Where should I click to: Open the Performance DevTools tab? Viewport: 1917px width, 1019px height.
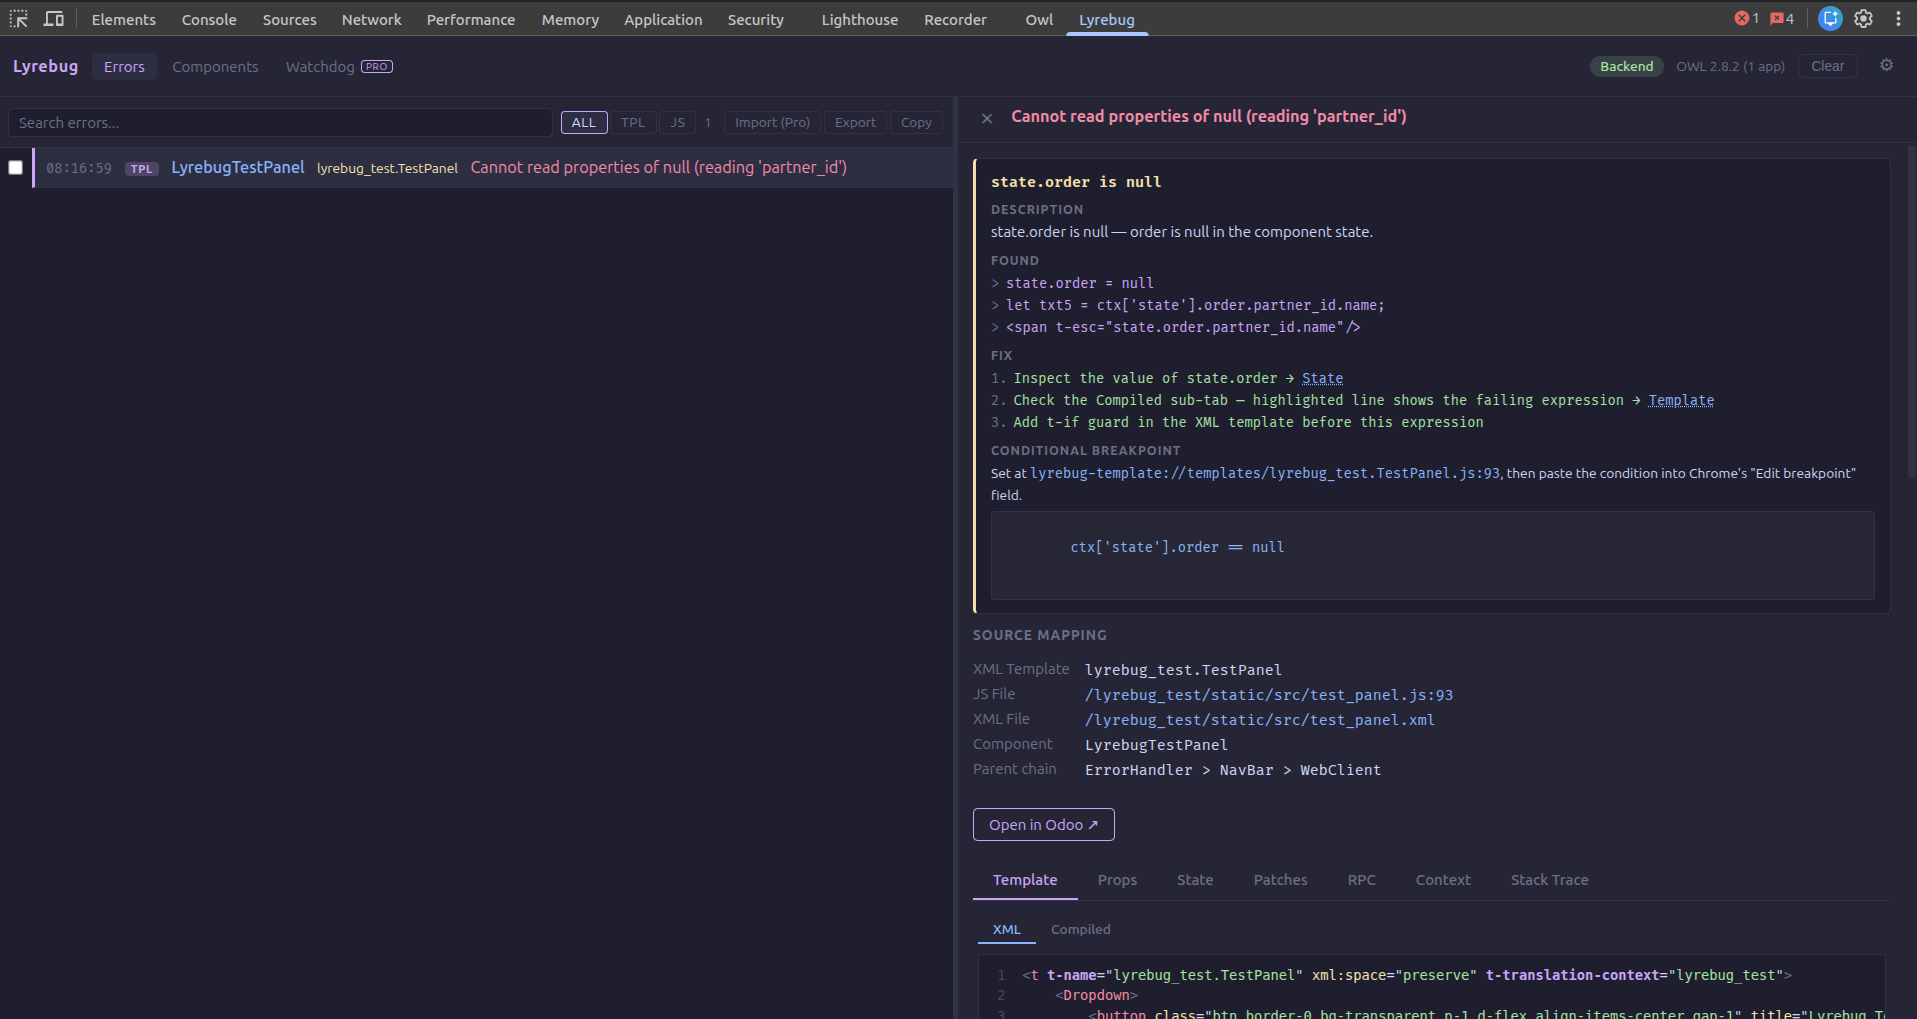[x=471, y=20]
